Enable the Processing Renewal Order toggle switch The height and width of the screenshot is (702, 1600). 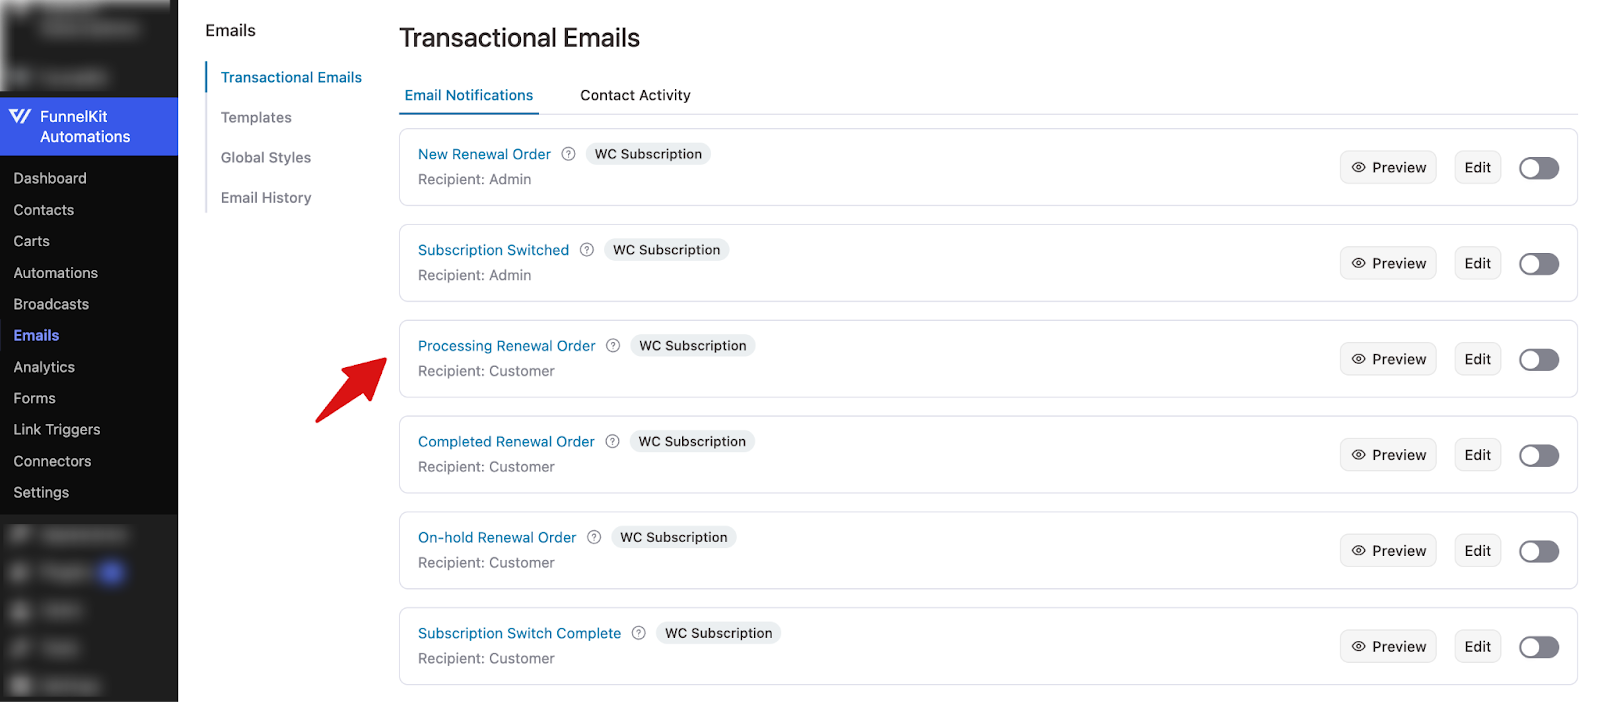tap(1539, 359)
